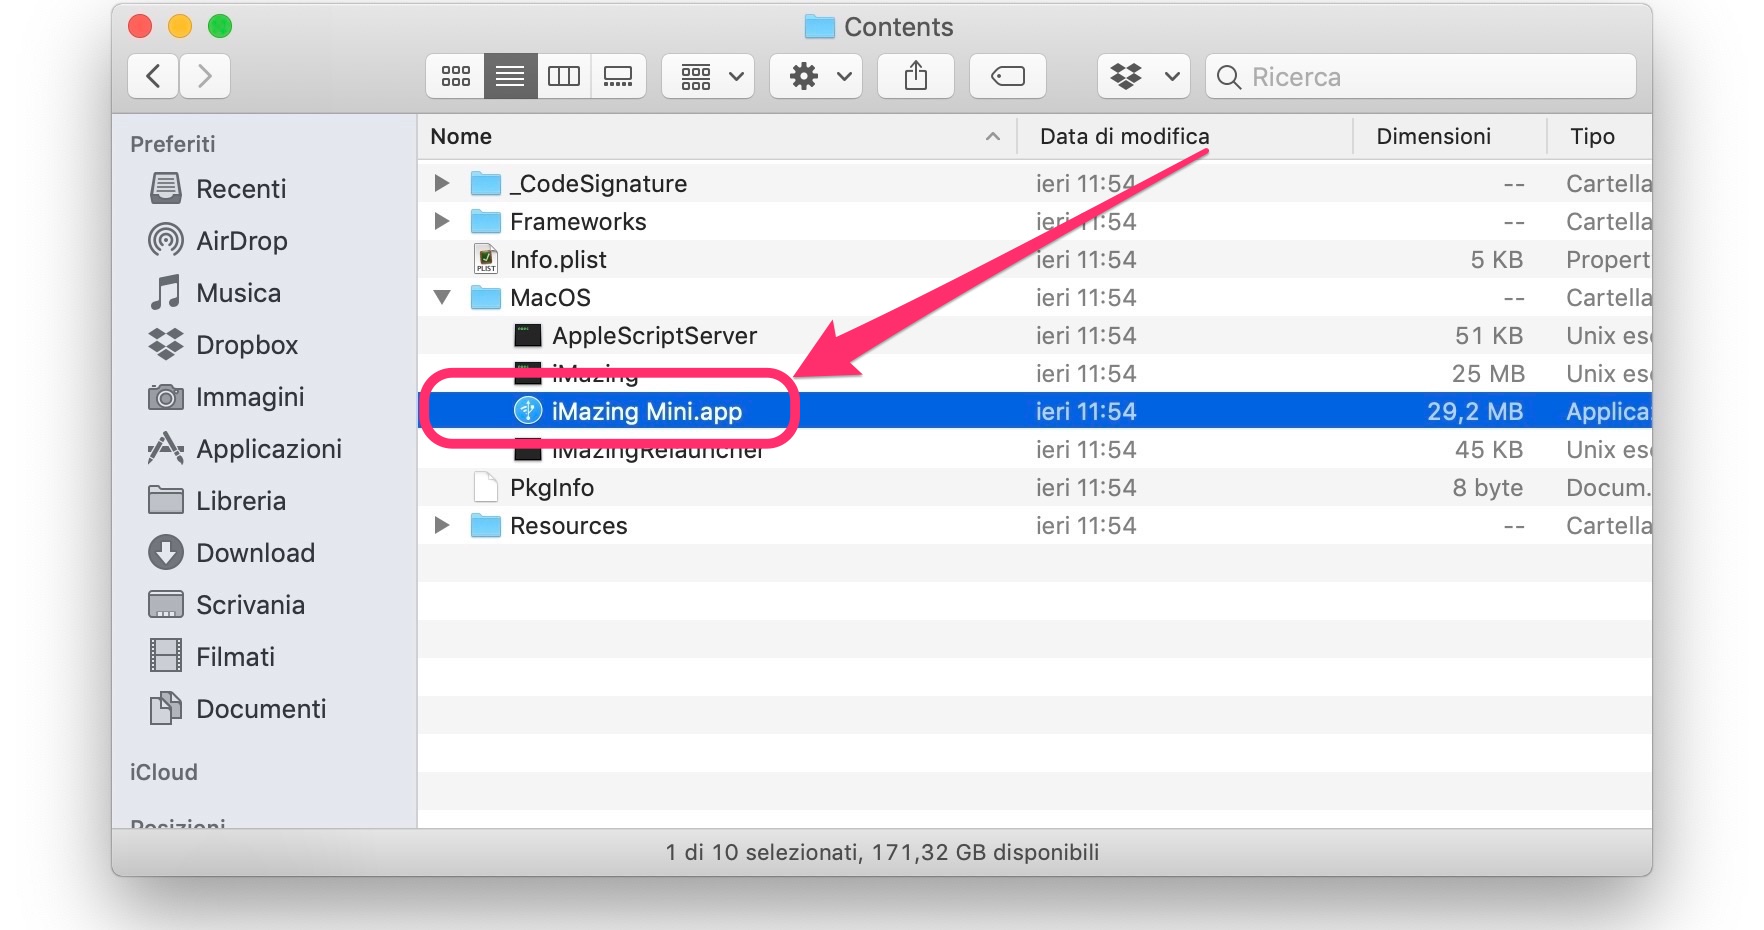This screenshot has height=930, width=1764.
Task: Expand the Frameworks folder
Action: (441, 221)
